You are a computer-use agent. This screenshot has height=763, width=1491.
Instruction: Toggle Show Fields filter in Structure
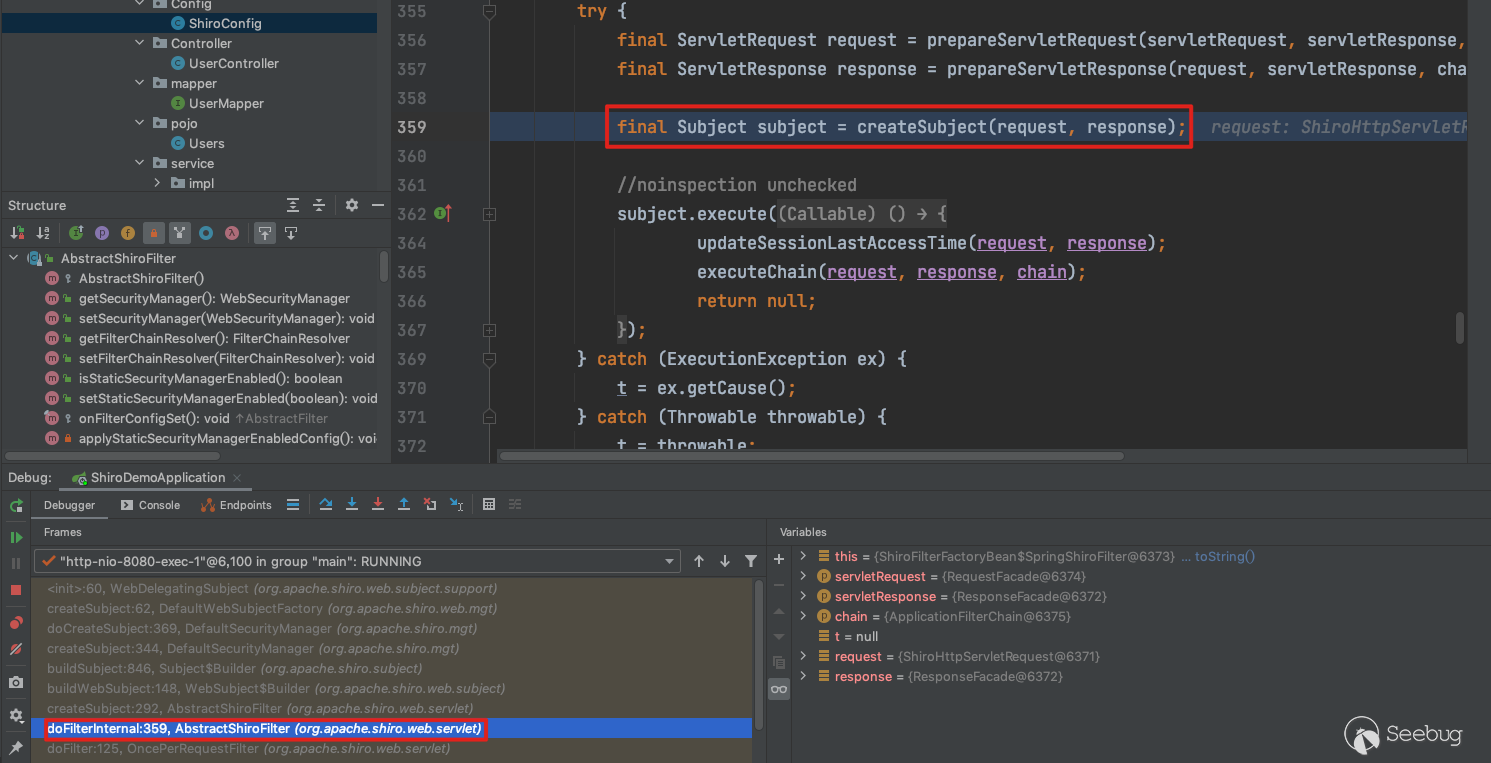point(127,233)
